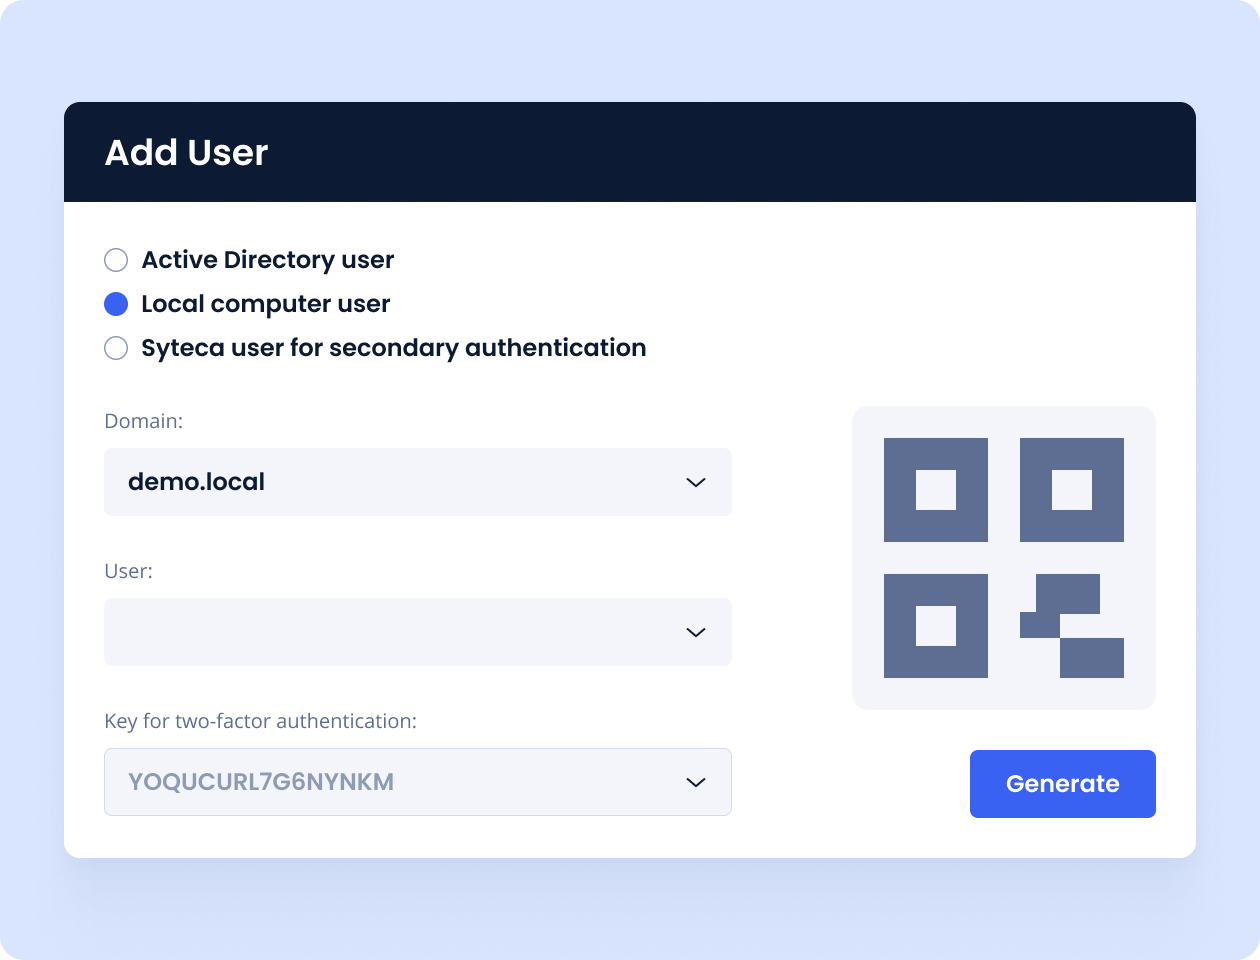Click the top-right QR code square
This screenshot has width=1260, height=960.
(x=1071, y=490)
